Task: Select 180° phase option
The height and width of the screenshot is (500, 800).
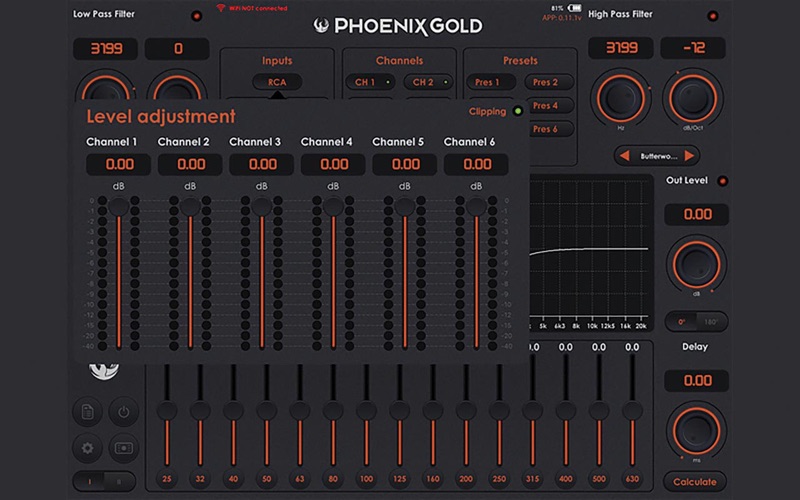Action: (711, 322)
